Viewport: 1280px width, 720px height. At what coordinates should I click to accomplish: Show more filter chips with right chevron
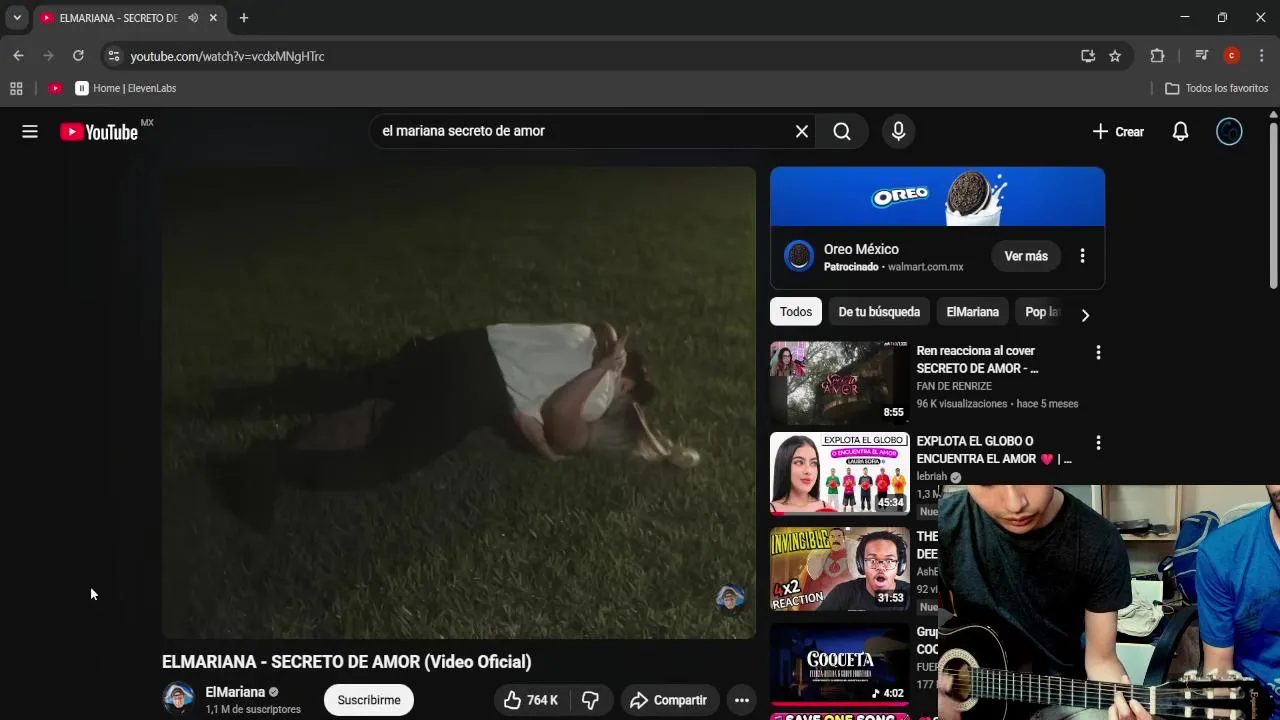(1085, 315)
